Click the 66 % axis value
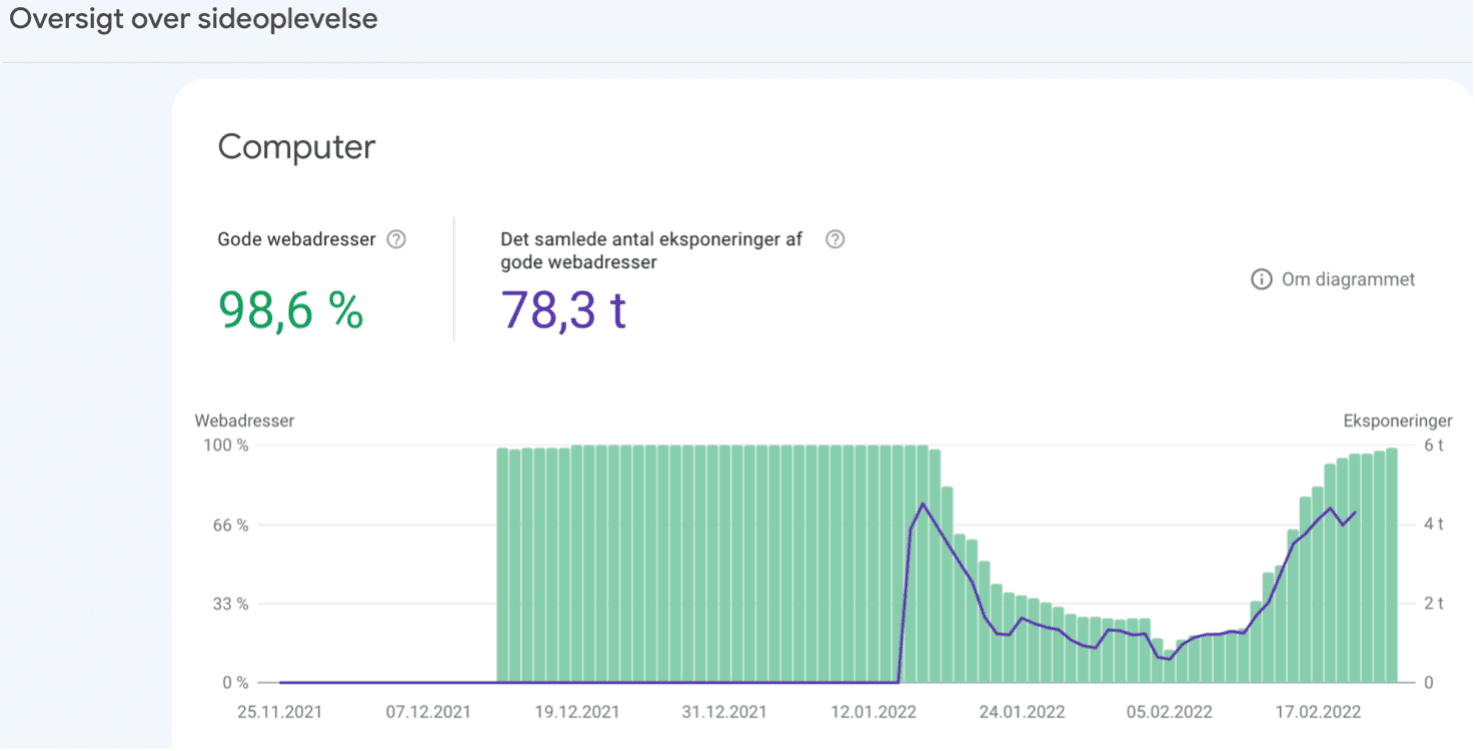The height and width of the screenshot is (751, 1475). tap(230, 525)
